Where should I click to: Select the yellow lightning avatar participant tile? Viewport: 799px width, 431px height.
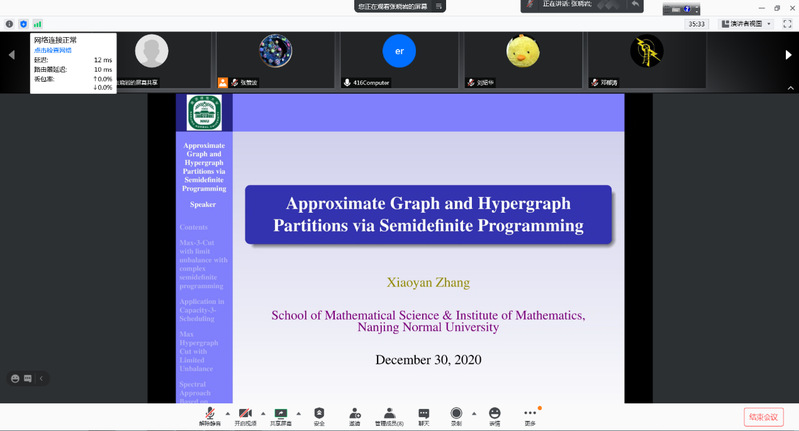click(x=647, y=60)
